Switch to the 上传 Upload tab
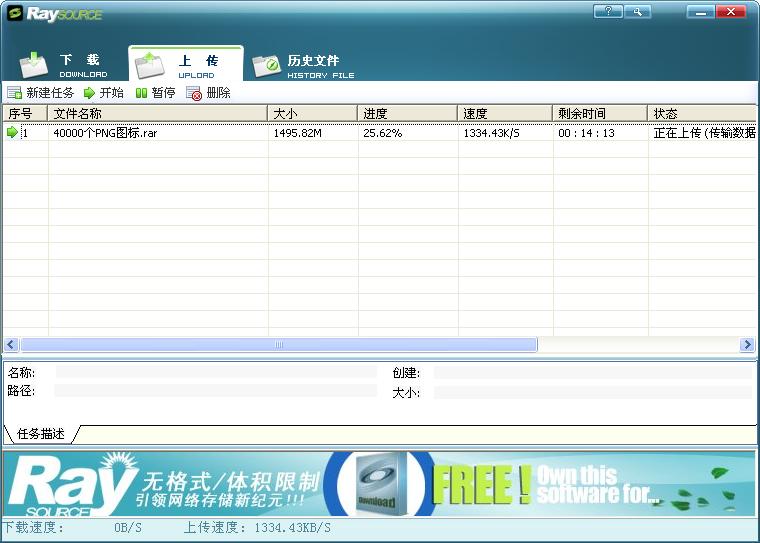Screen dimensions: 760x543 tap(186, 64)
